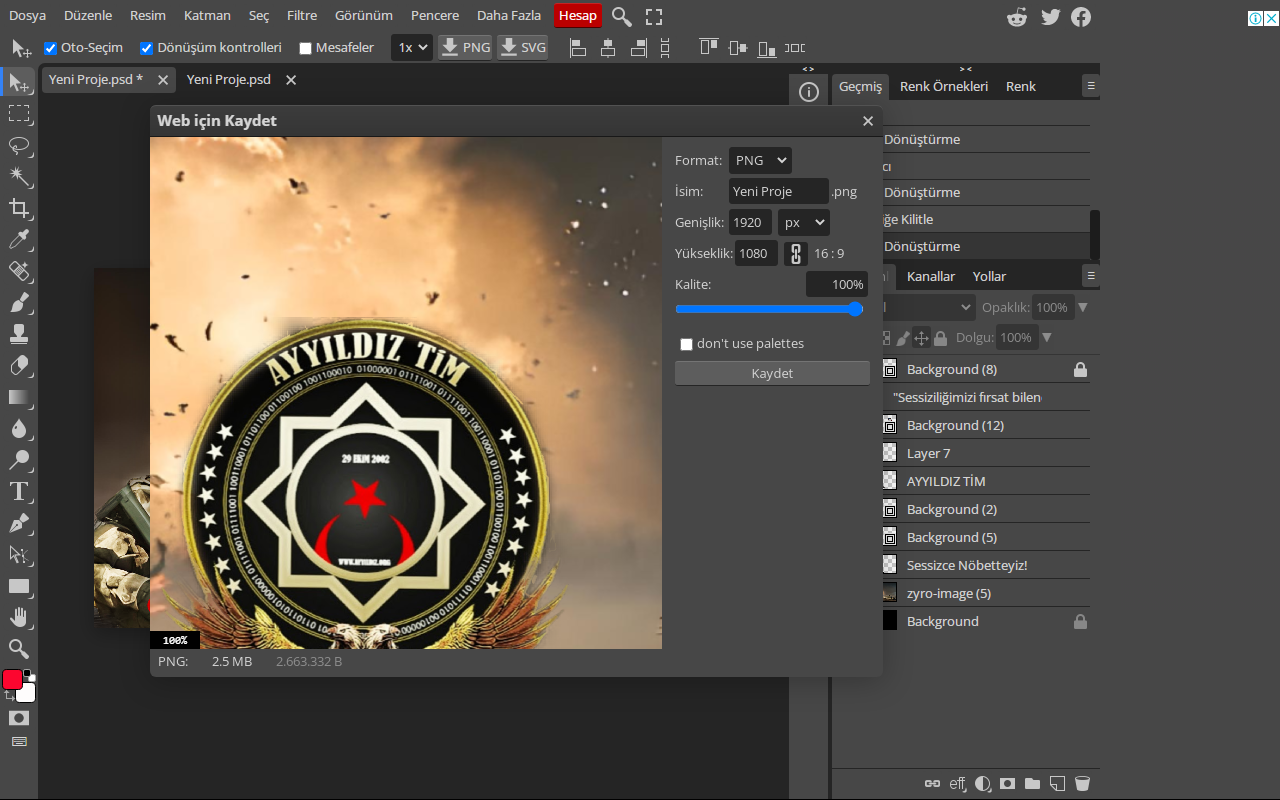Create new layer page icon

pyautogui.click(x=1057, y=784)
